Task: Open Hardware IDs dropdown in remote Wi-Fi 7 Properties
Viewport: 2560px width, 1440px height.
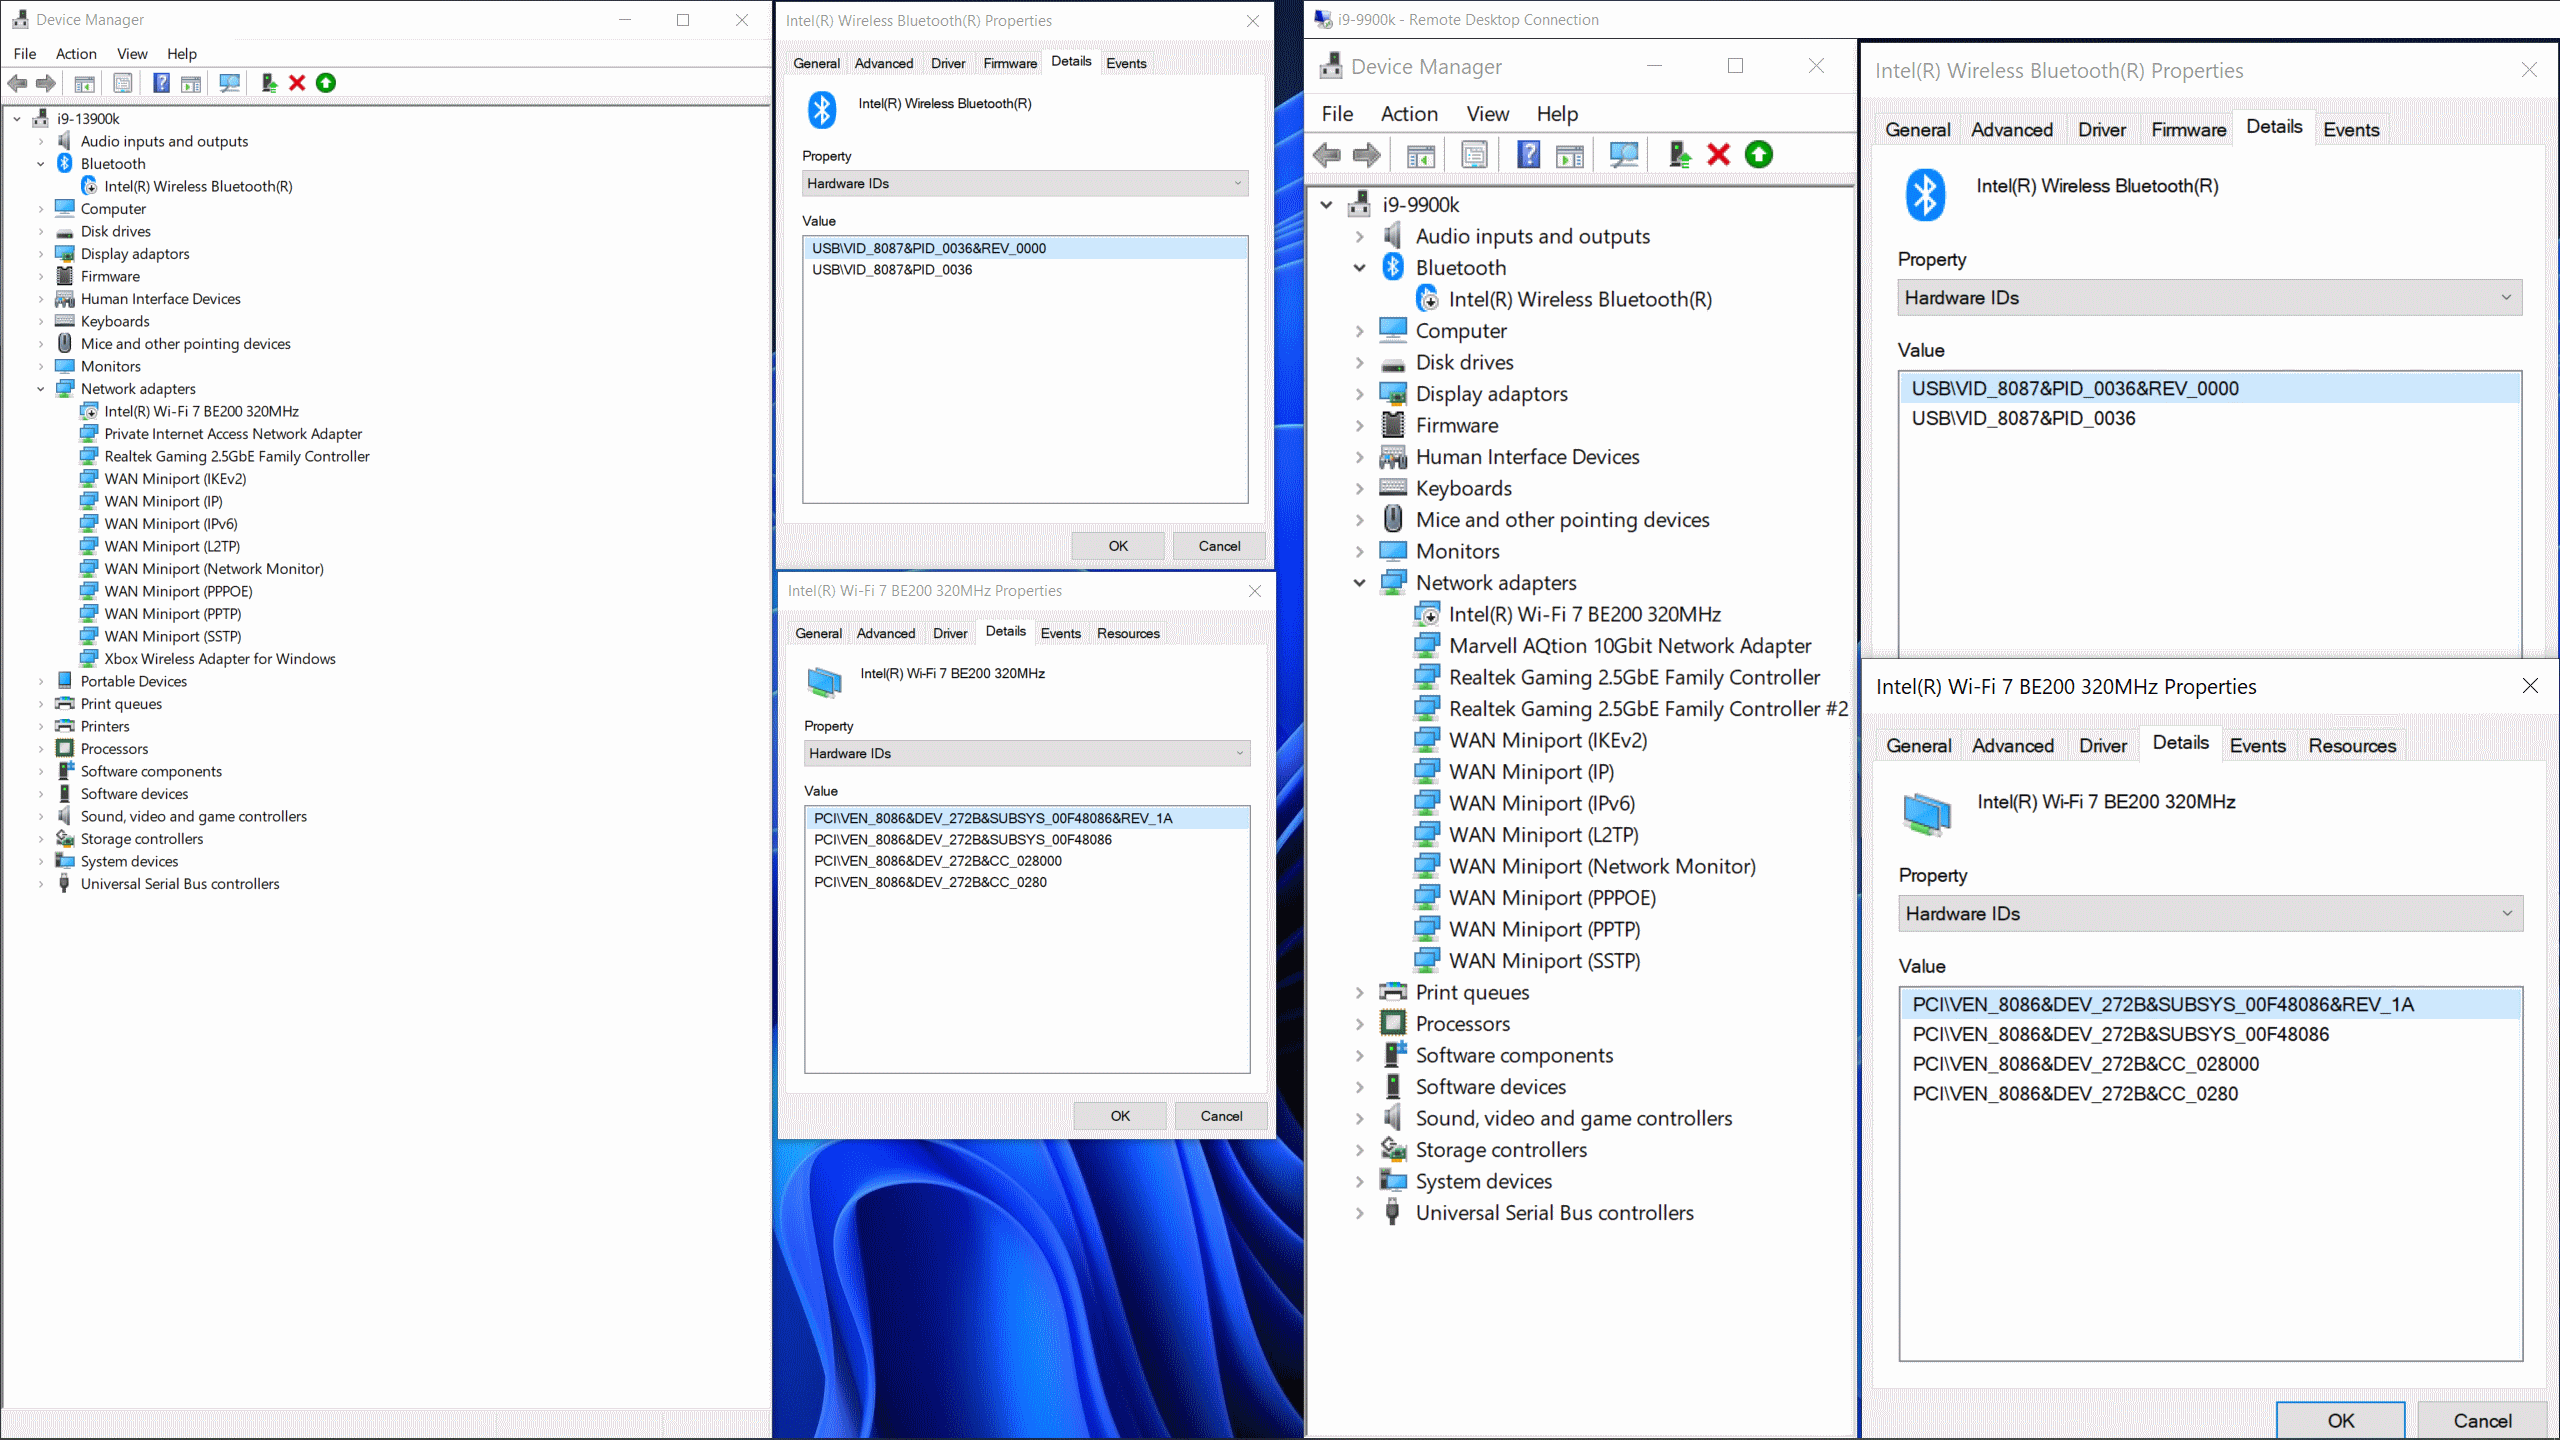Action: point(2210,913)
